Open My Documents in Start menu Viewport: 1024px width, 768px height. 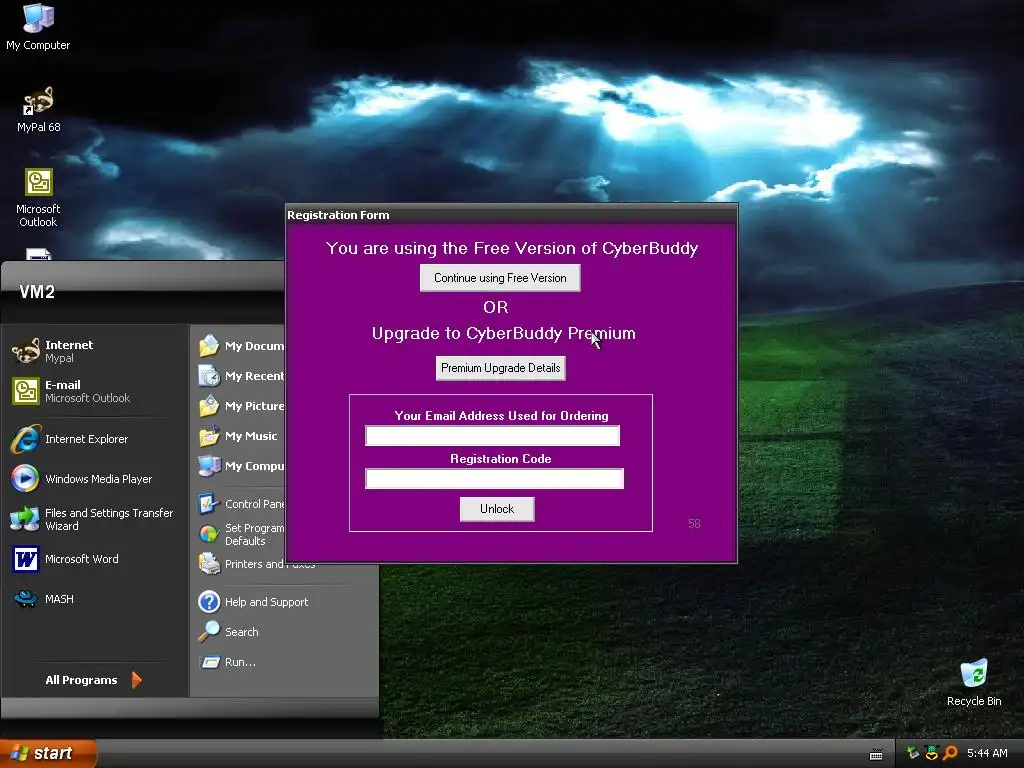tap(241, 345)
